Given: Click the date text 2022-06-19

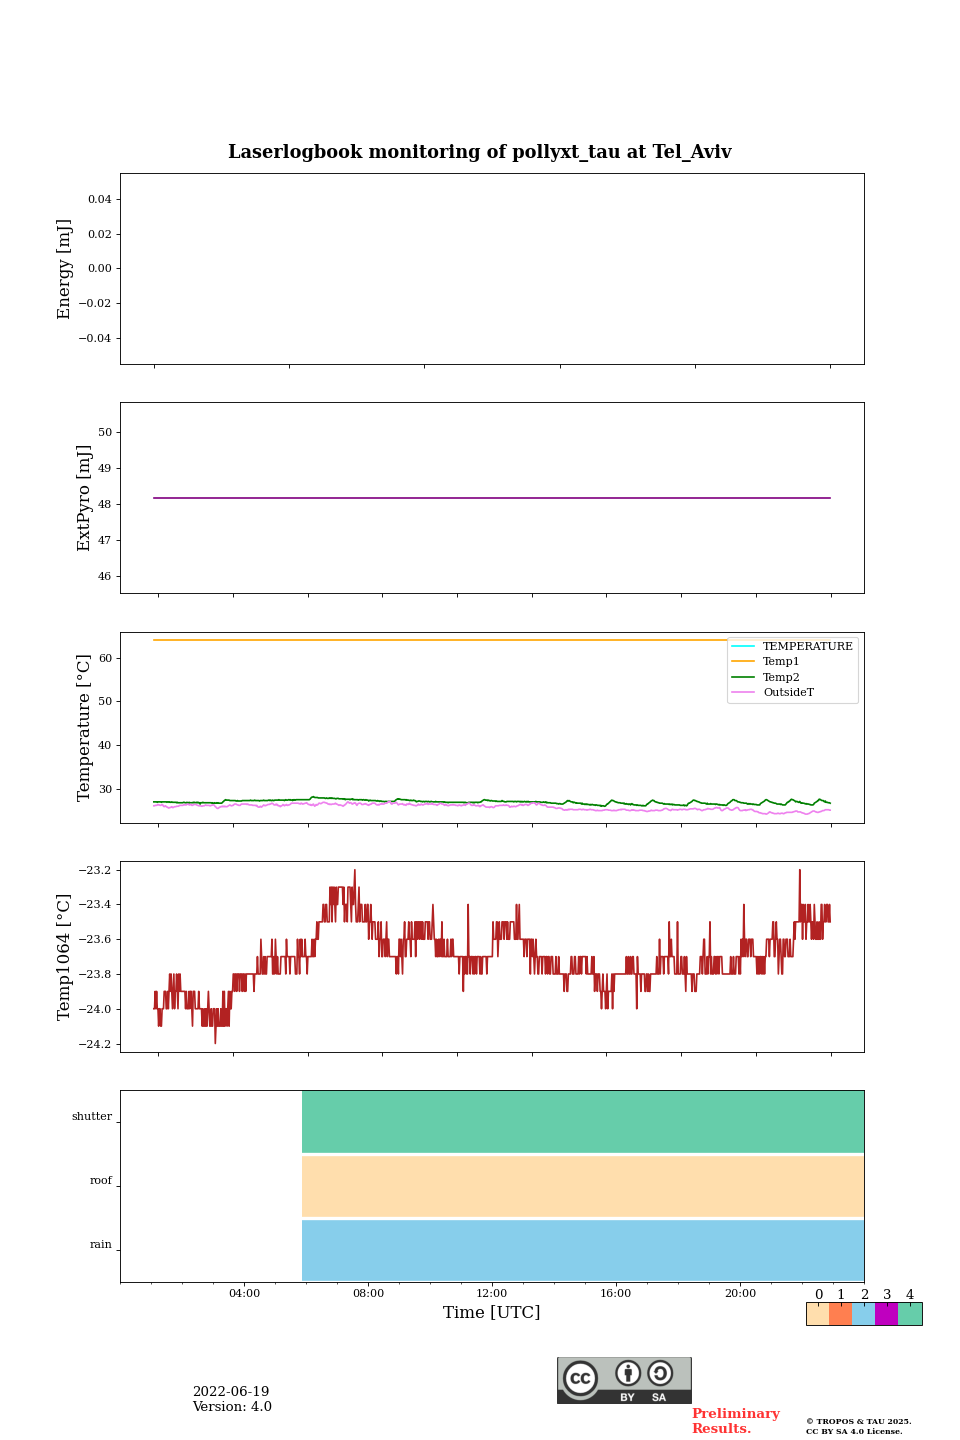Looking at the screenshot, I should click(x=231, y=1392).
